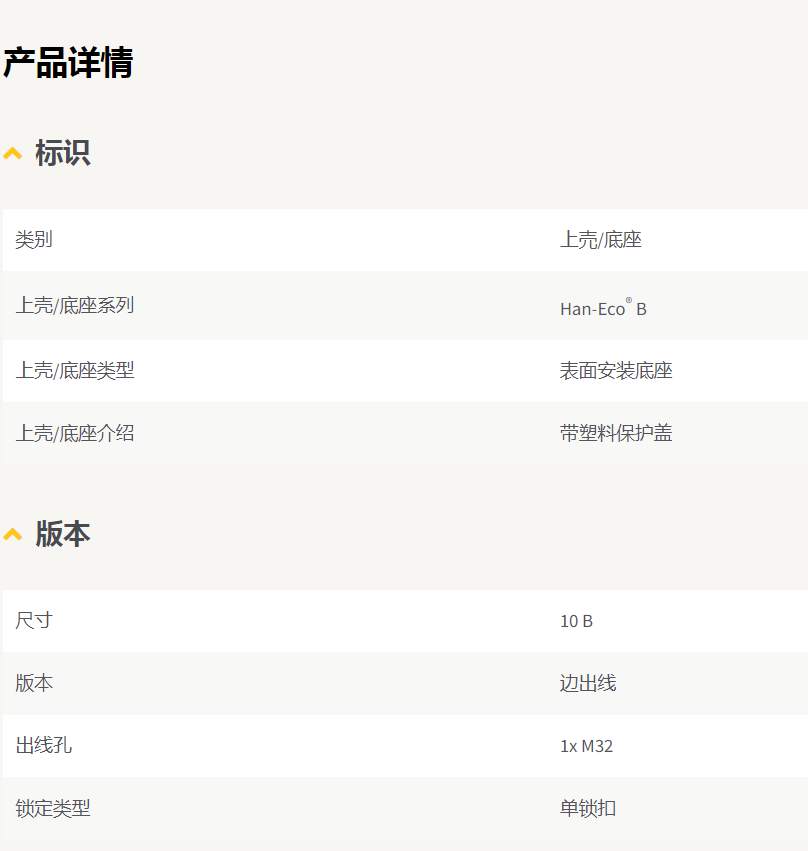
Task: Click the 标识 section heading
Action: click(63, 153)
